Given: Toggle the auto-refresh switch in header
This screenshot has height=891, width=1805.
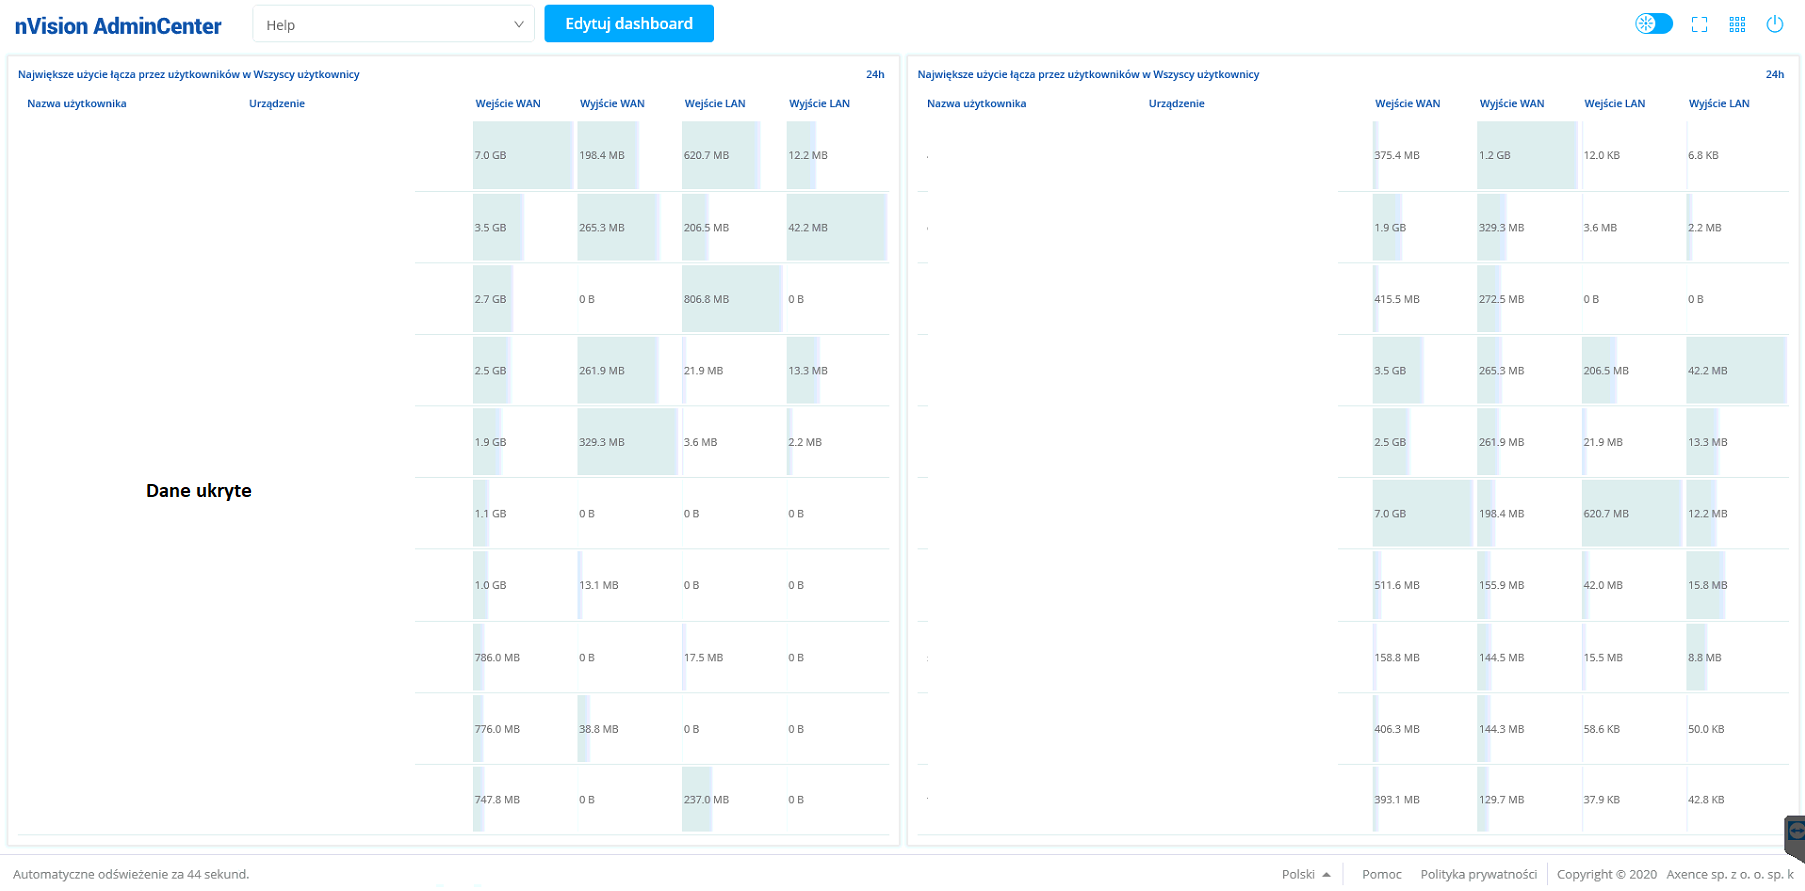Looking at the screenshot, I should click(1653, 24).
